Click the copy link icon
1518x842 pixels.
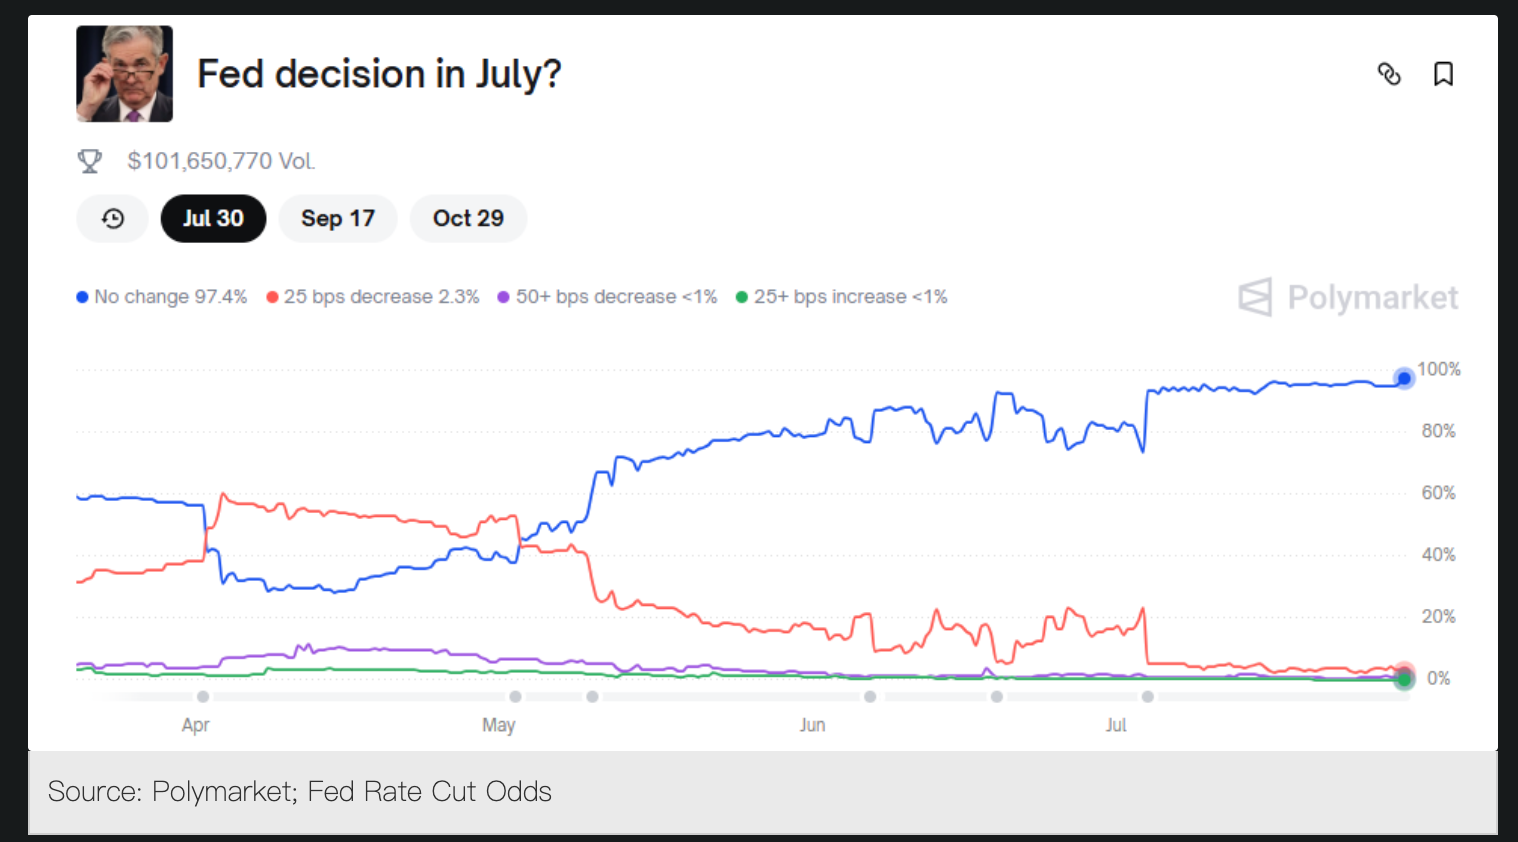click(1389, 74)
